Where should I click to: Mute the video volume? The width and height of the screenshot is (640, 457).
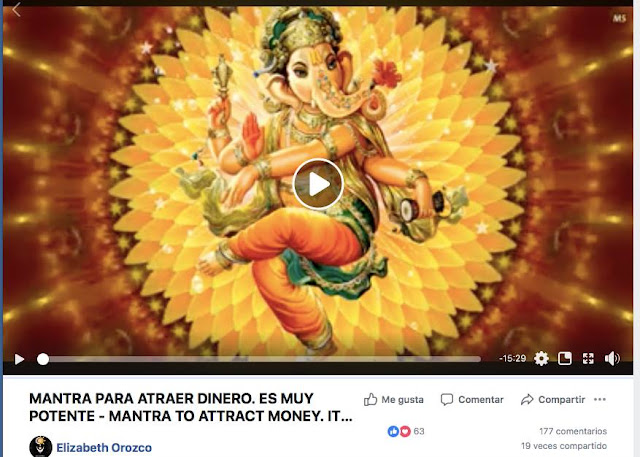(x=612, y=359)
